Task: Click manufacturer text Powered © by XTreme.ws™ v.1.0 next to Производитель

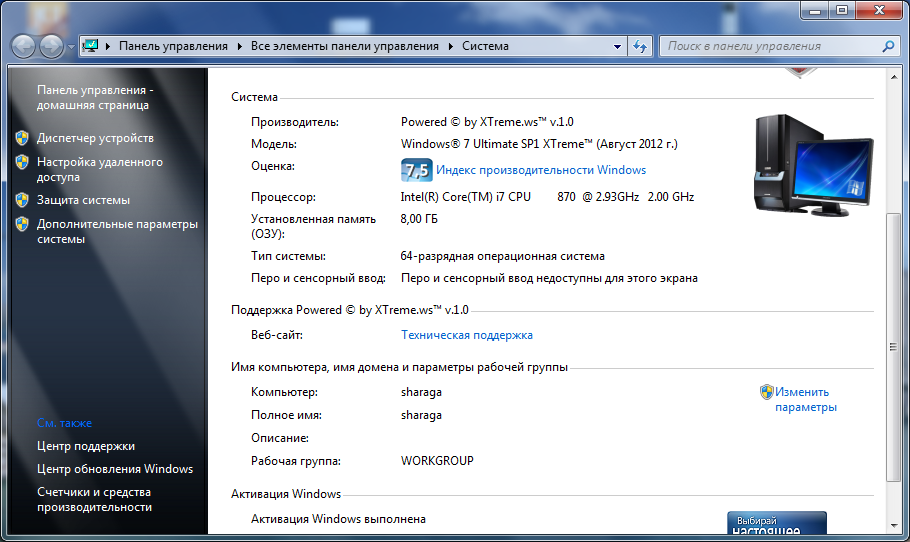Action: point(487,122)
